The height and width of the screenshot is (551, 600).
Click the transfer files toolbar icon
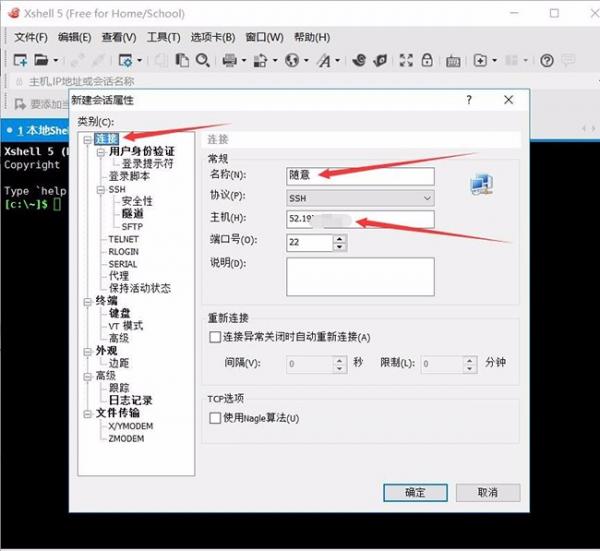(260, 60)
